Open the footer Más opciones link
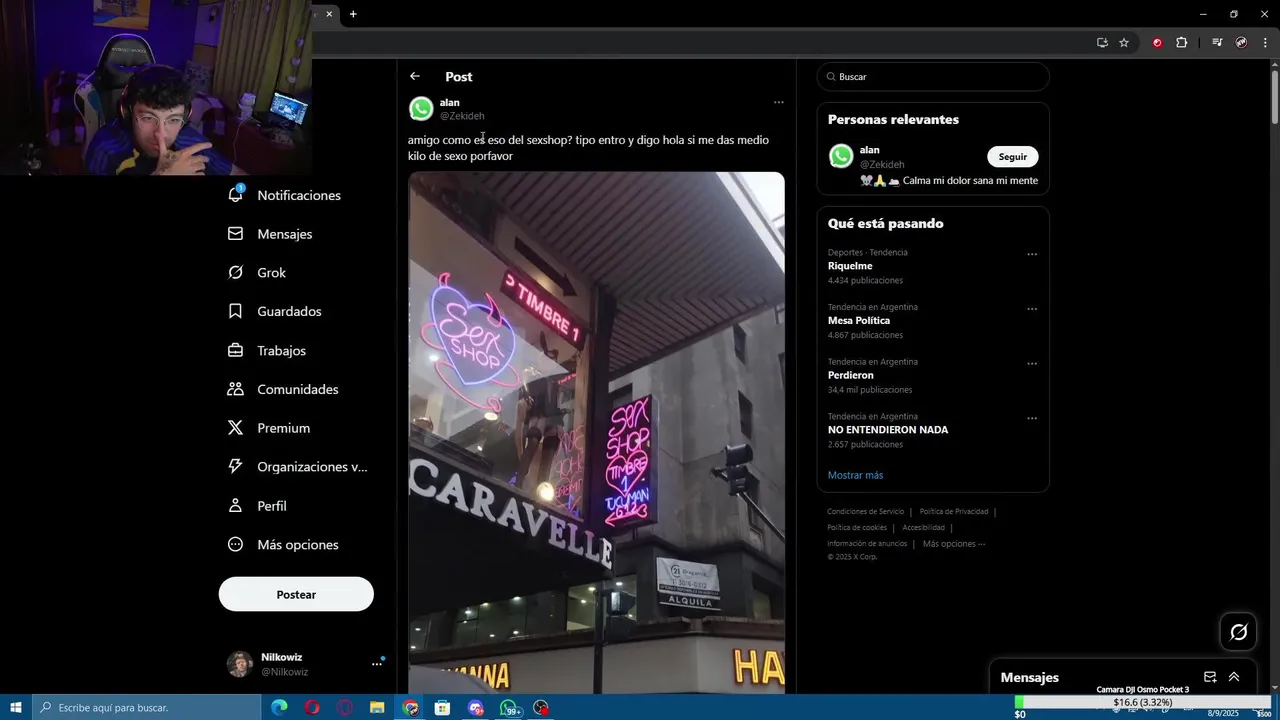Screen dimensions: 1280x720 click(953, 544)
